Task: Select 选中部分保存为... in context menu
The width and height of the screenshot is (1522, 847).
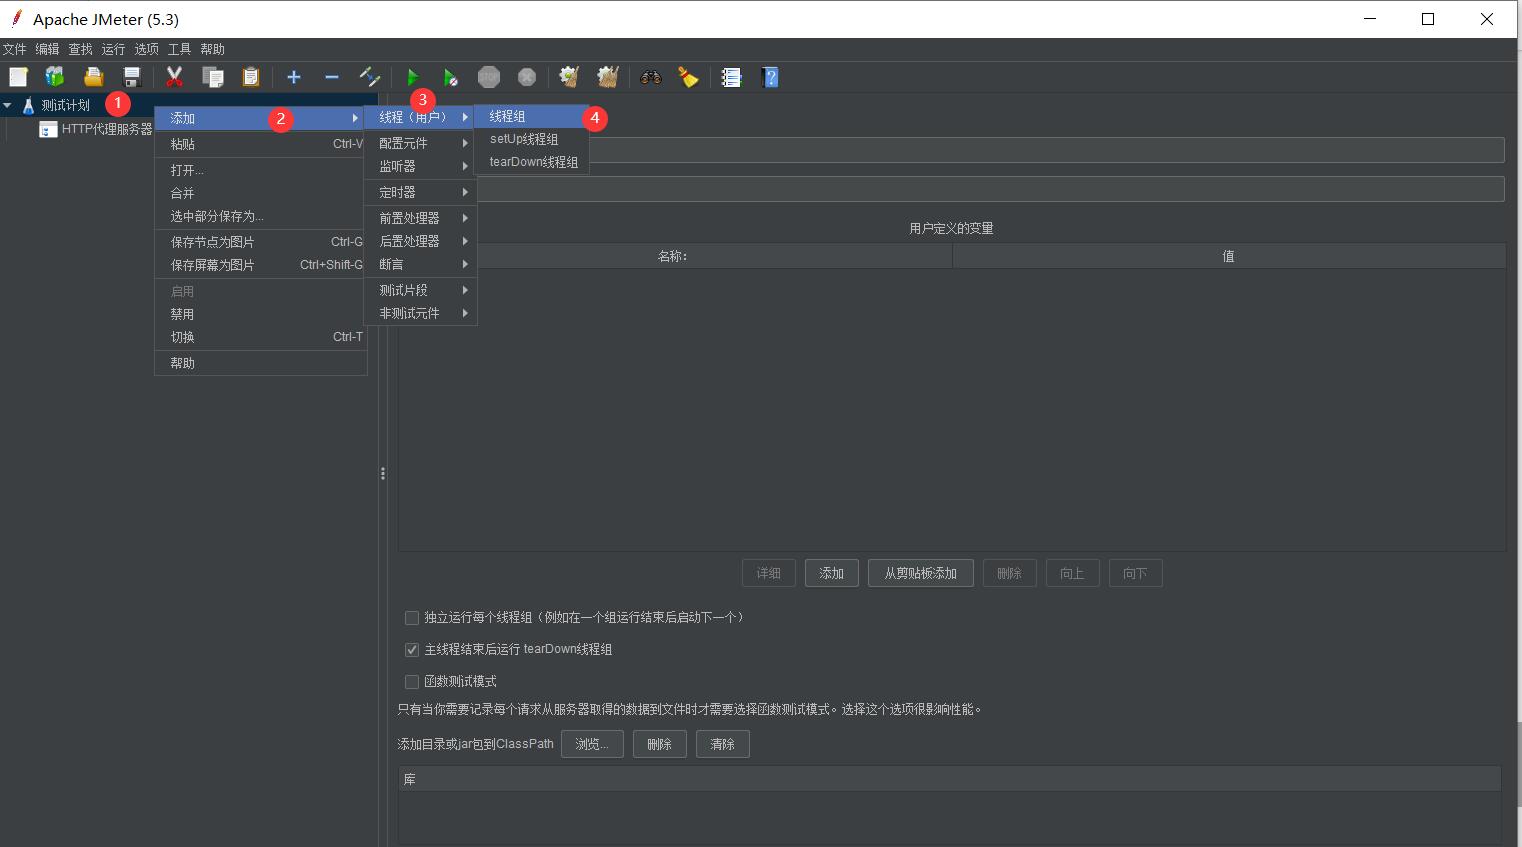Action: coord(260,216)
